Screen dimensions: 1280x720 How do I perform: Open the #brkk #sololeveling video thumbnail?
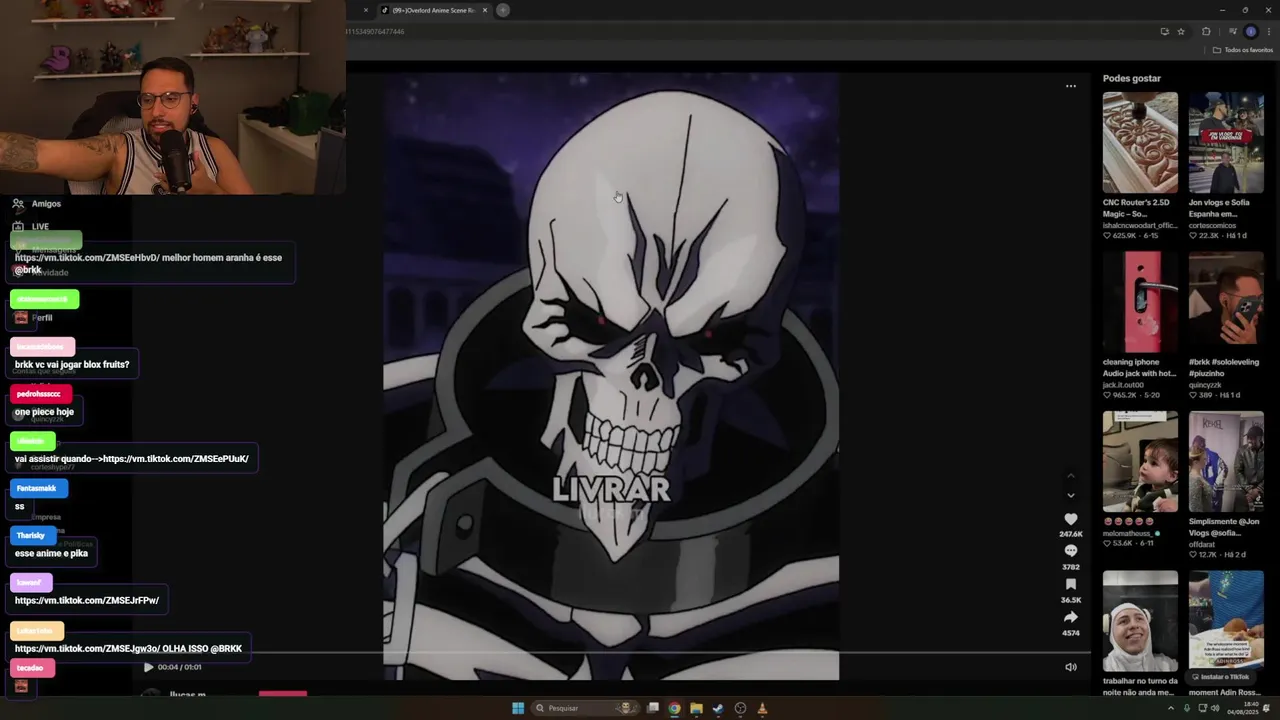pos(1226,302)
